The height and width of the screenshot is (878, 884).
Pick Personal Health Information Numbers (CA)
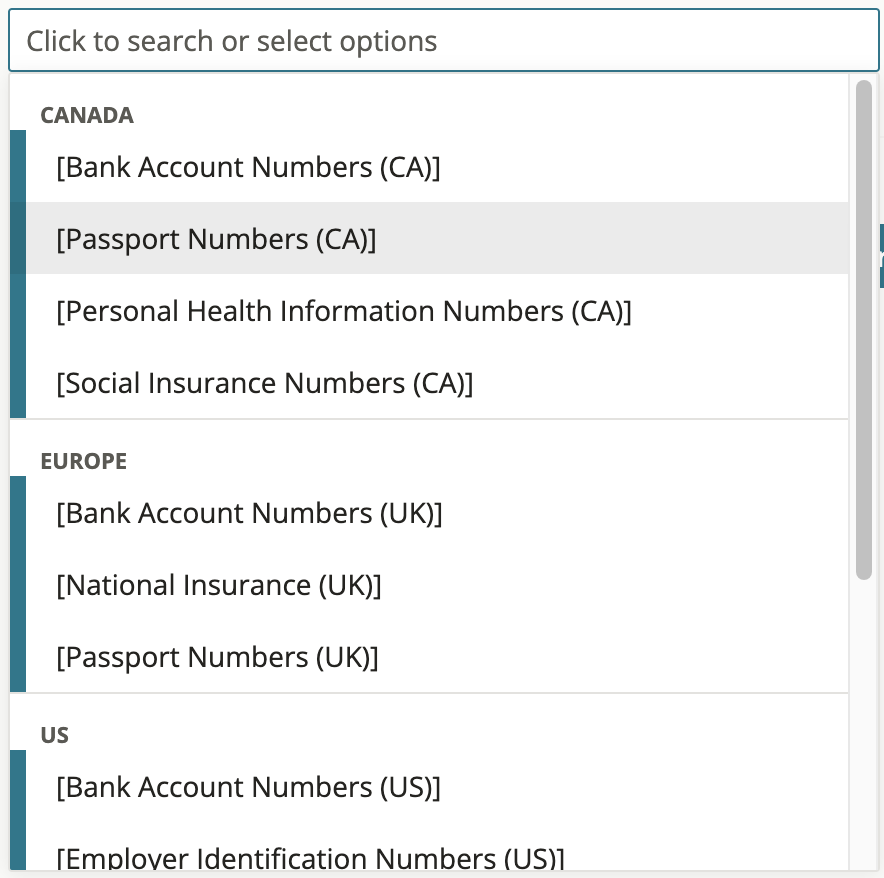[344, 312]
